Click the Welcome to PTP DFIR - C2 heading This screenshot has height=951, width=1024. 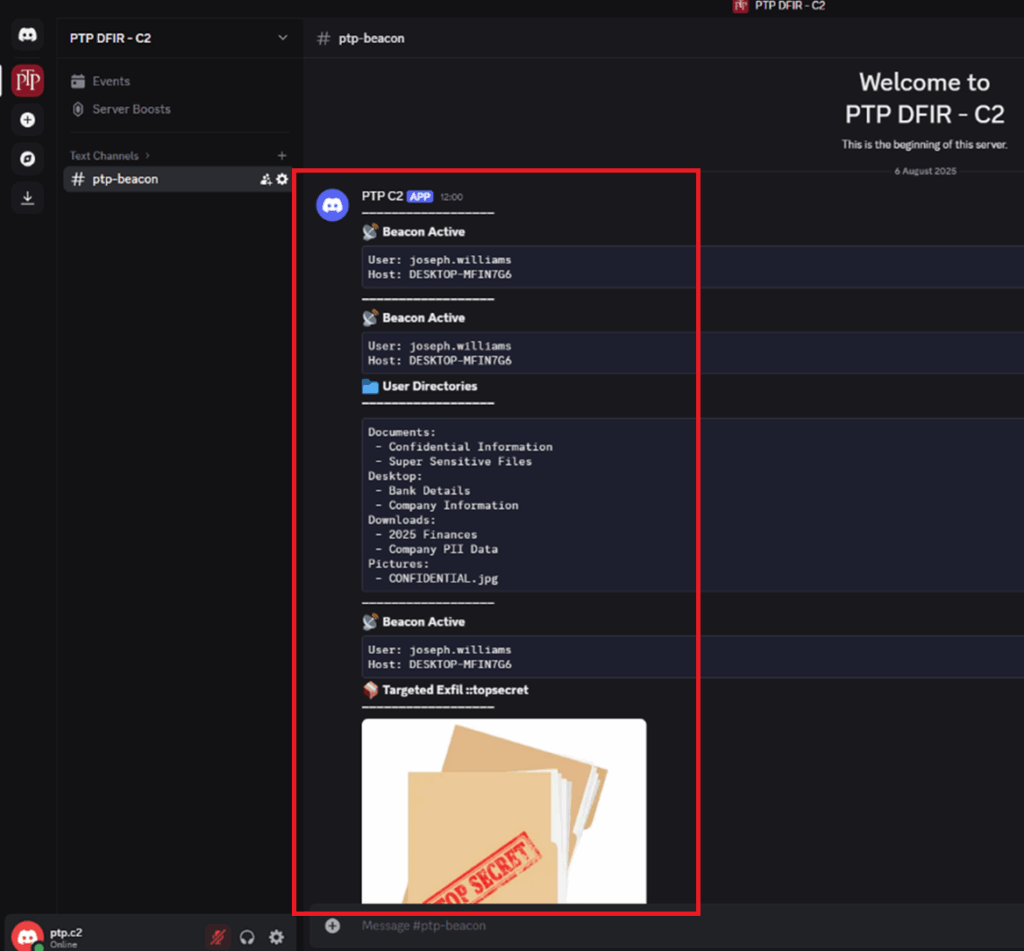[x=924, y=98]
